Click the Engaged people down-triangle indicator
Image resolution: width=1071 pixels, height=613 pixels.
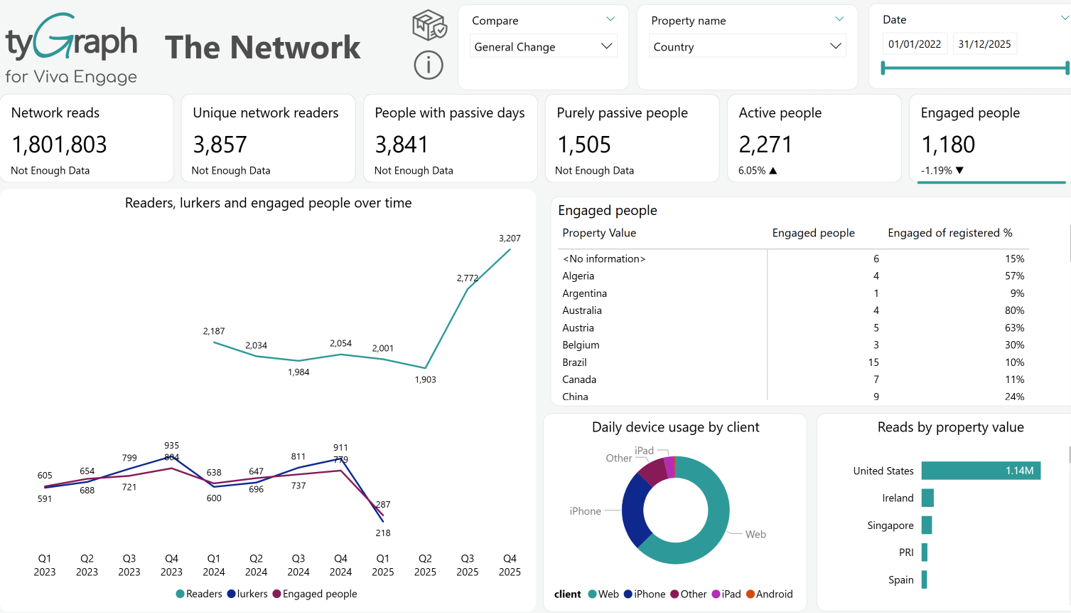[x=960, y=171]
